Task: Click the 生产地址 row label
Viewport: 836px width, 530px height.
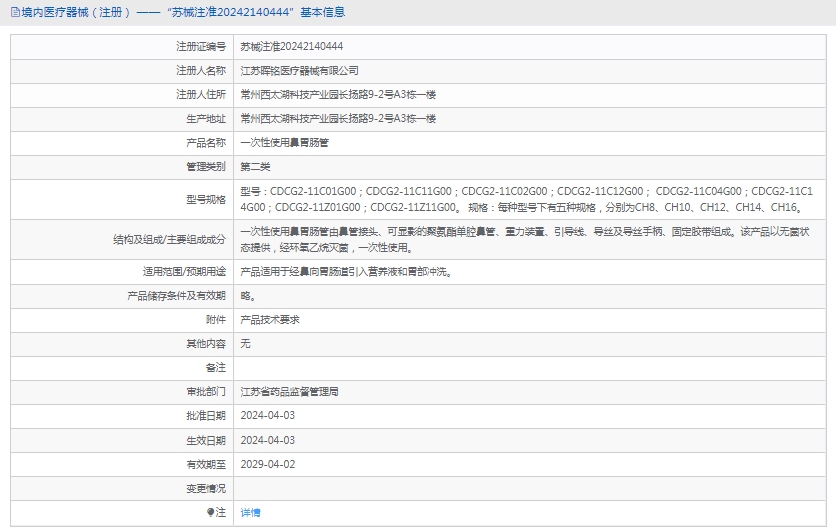Action: coord(205,119)
